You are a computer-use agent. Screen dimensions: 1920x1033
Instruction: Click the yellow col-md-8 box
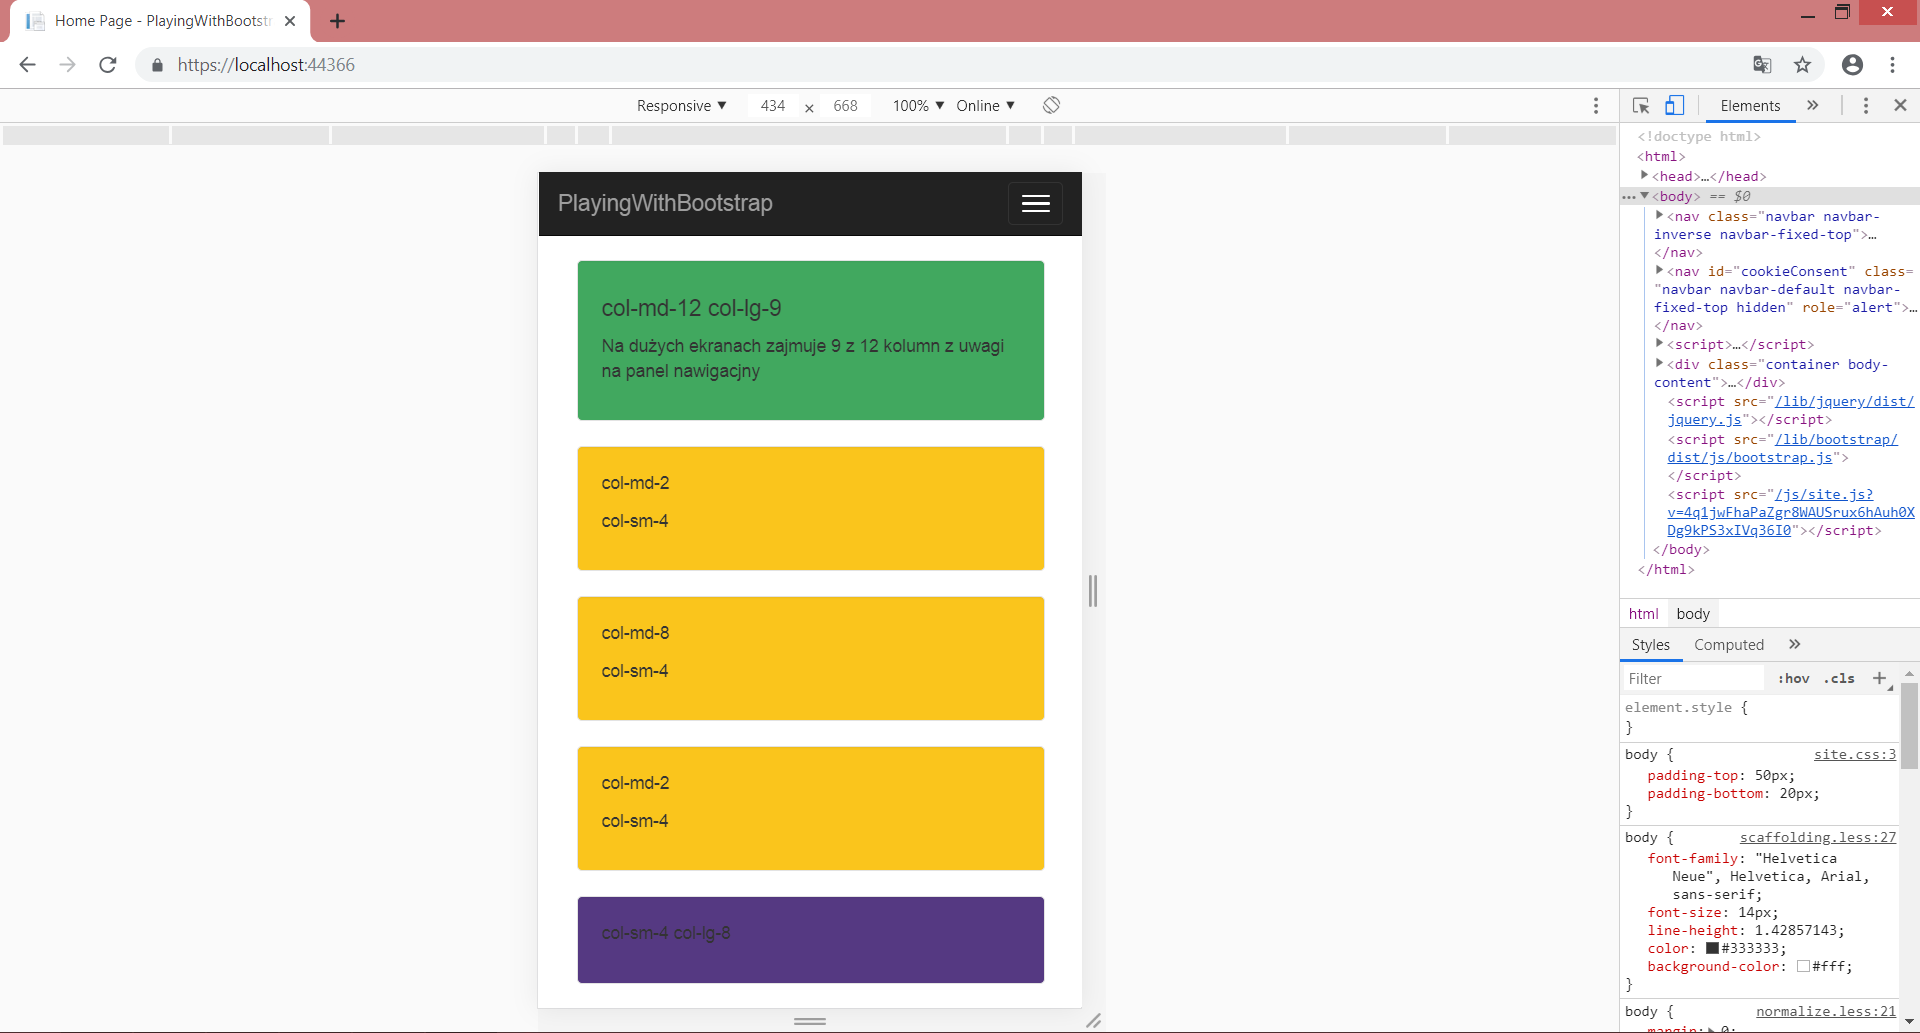pyautogui.click(x=811, y=658)
